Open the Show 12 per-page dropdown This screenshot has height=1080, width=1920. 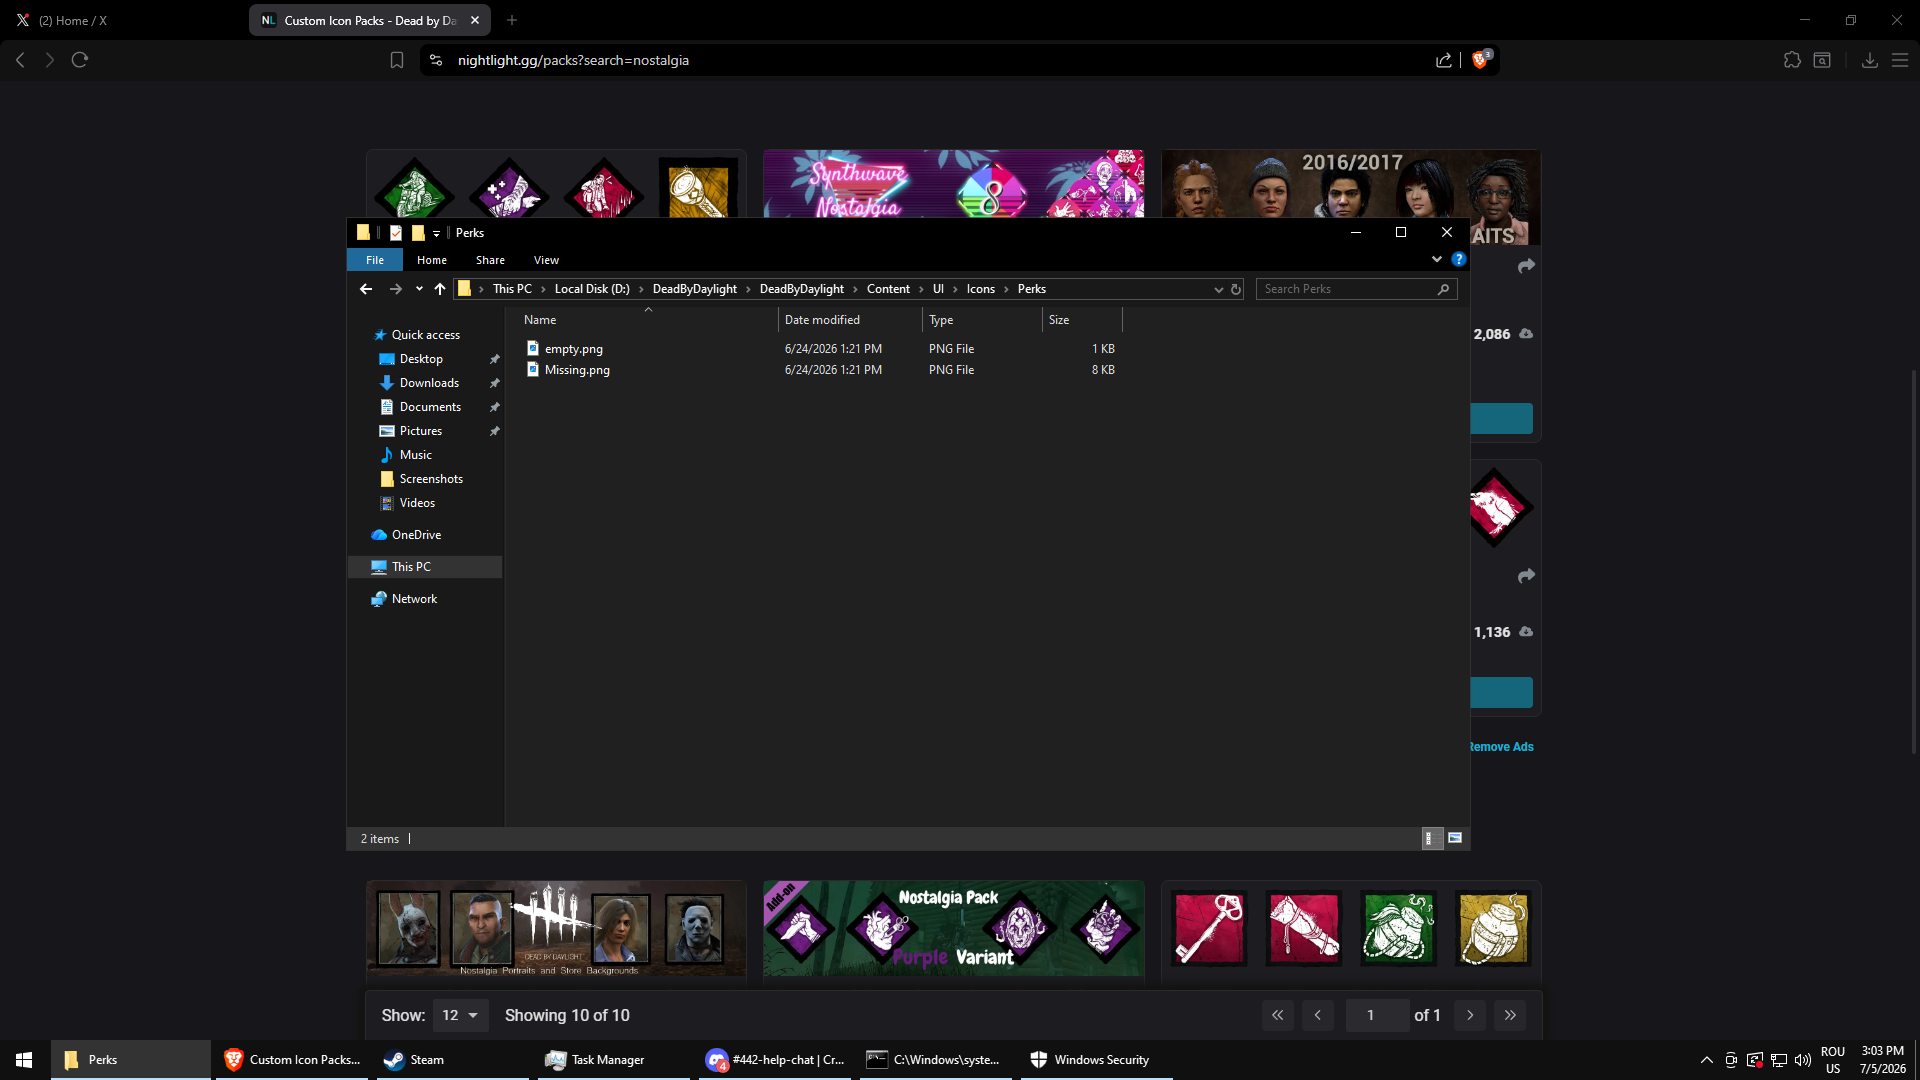click(x=460, y=1015)
